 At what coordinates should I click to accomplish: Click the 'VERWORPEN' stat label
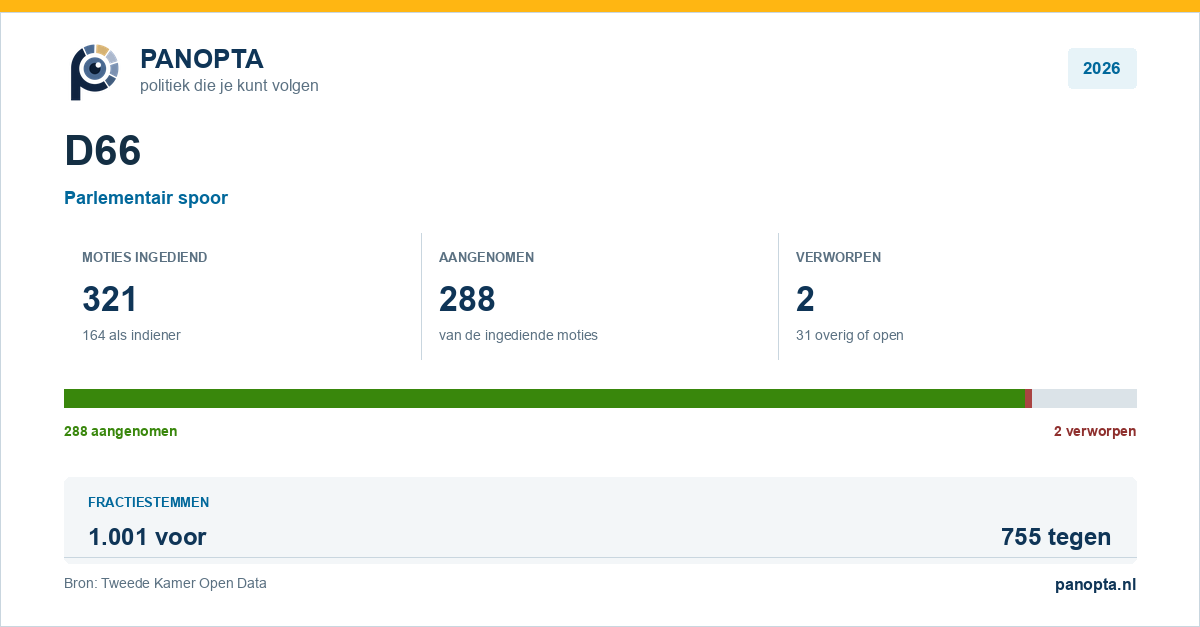(838, 257)
